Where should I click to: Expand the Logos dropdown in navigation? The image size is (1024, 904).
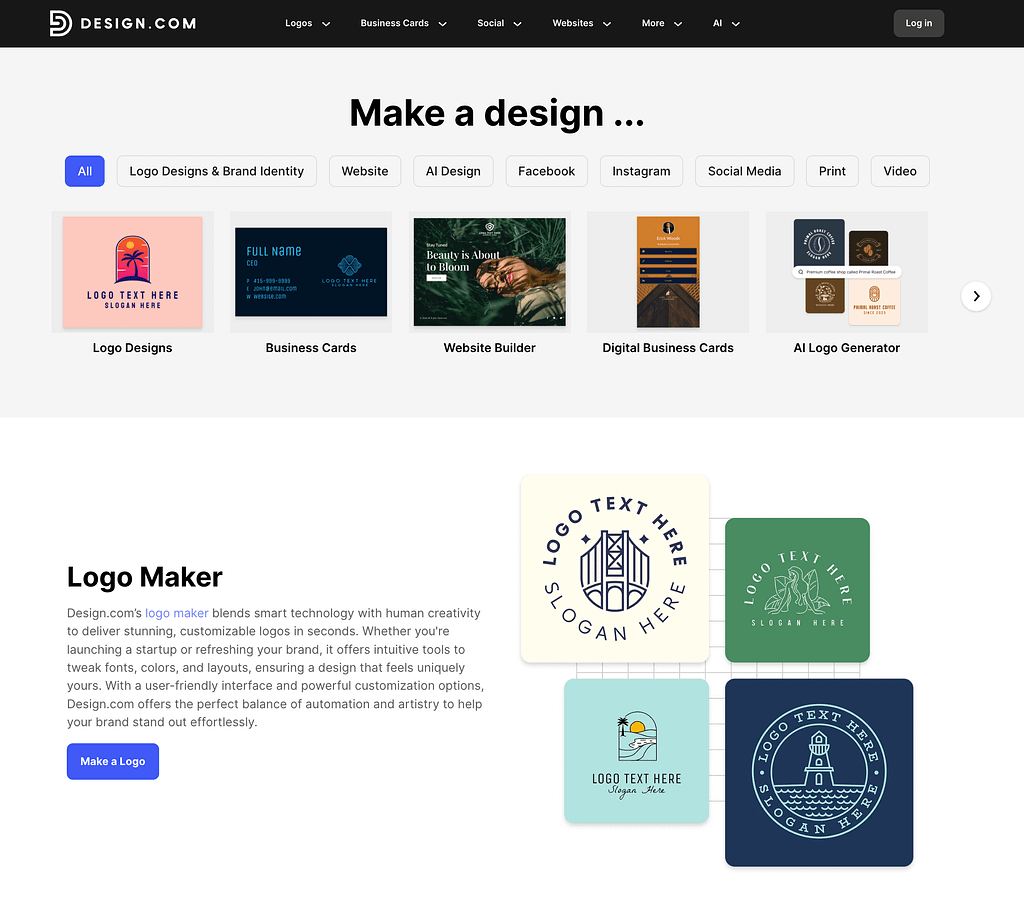point(307,23)
